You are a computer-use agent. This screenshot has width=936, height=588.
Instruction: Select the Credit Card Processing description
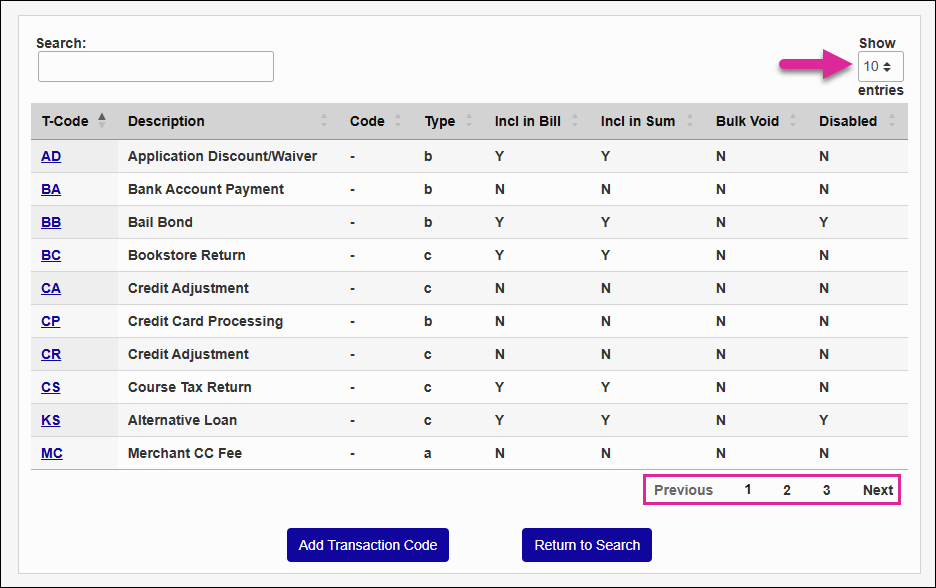pyautogui.click(x=205, y=321)
